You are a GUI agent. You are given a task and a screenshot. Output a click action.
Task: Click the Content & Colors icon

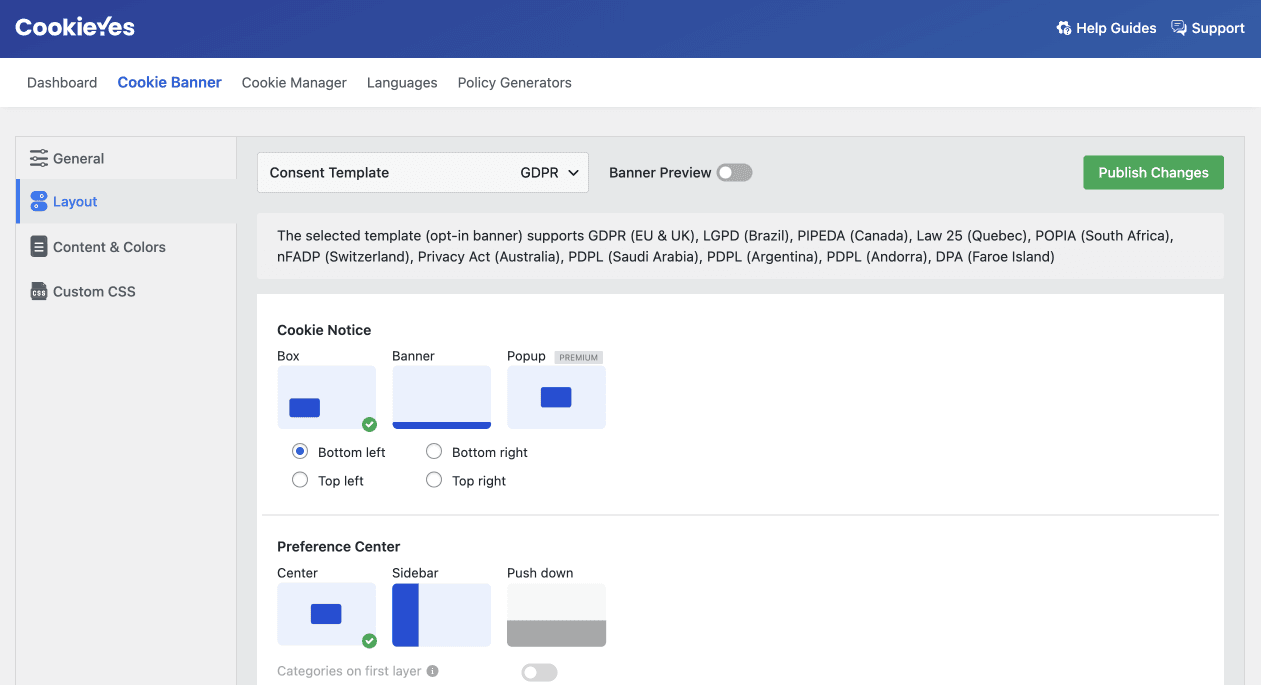point(39,247)
